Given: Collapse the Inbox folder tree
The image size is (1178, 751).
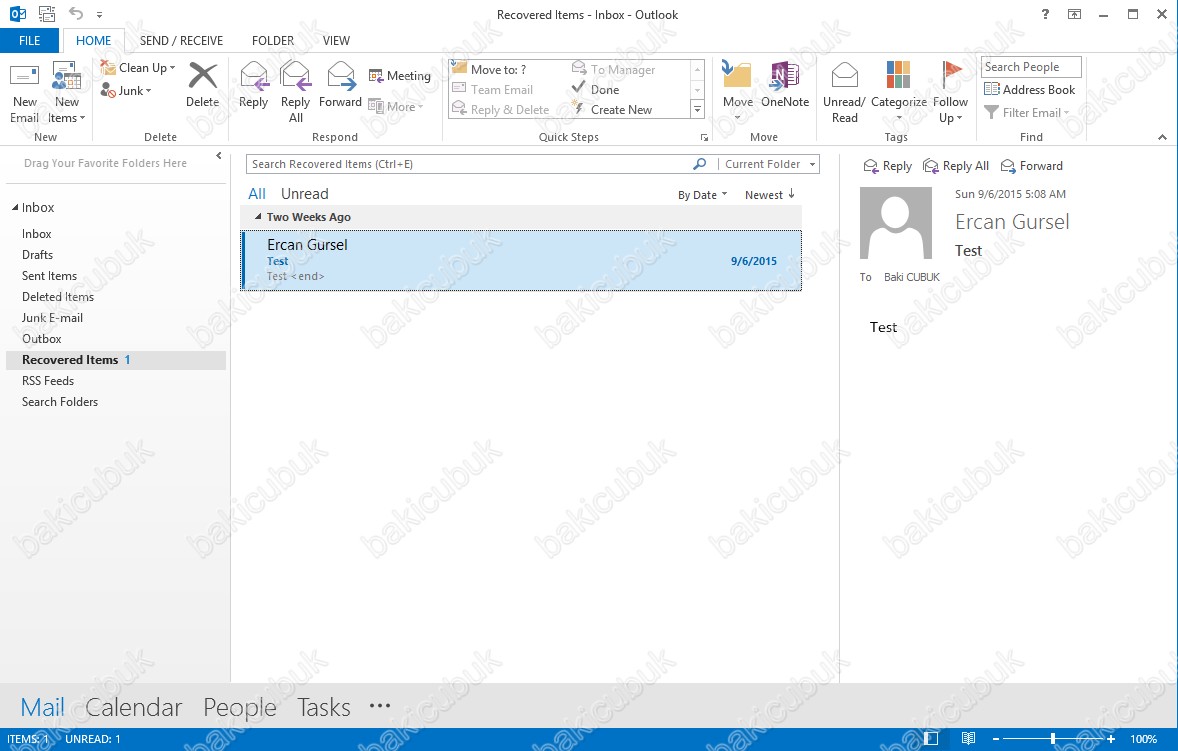Looking at the screenshot, I should click(15, 207).
